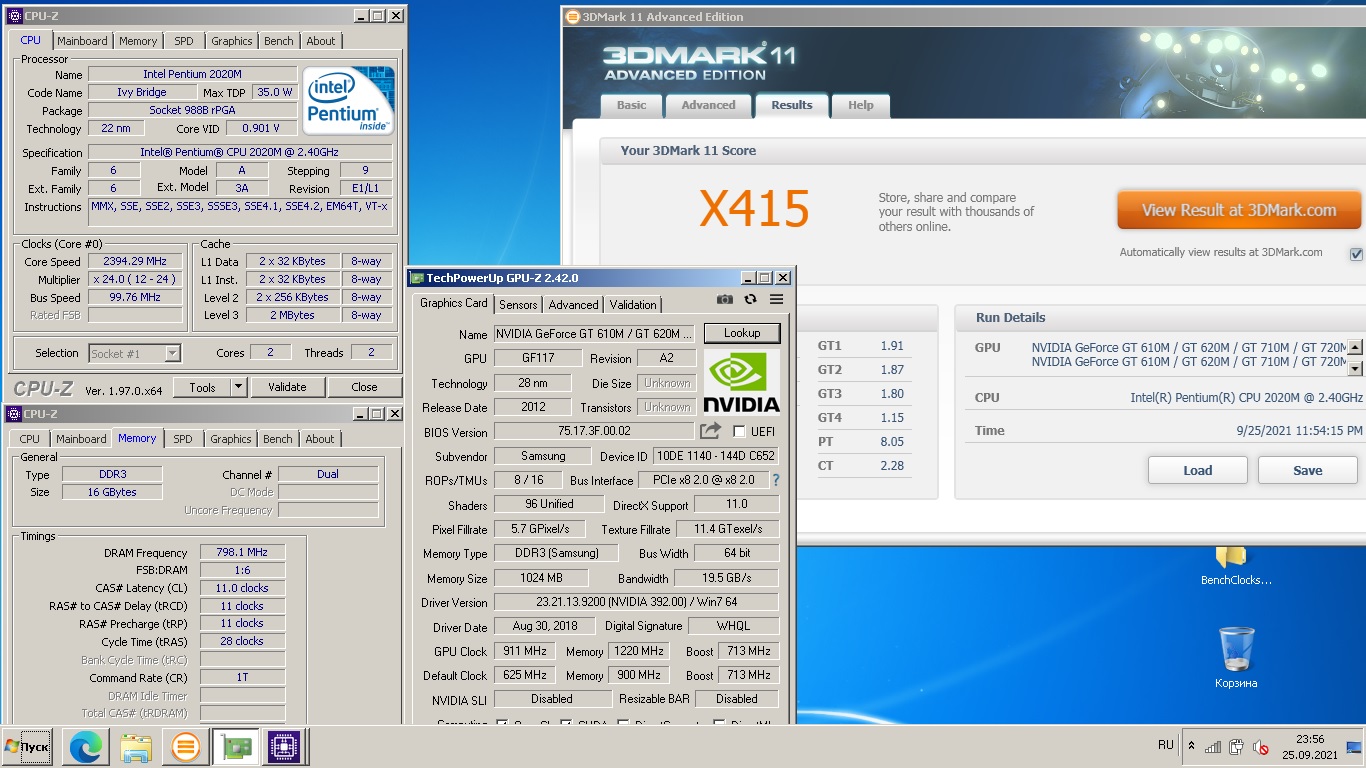Open the GPU-Z hamburger menu
1366x768 pixels.
click(x=776, y=299)
